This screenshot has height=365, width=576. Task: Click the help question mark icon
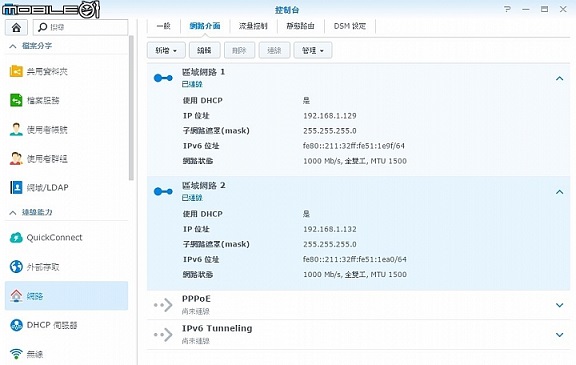pos(507,9)
